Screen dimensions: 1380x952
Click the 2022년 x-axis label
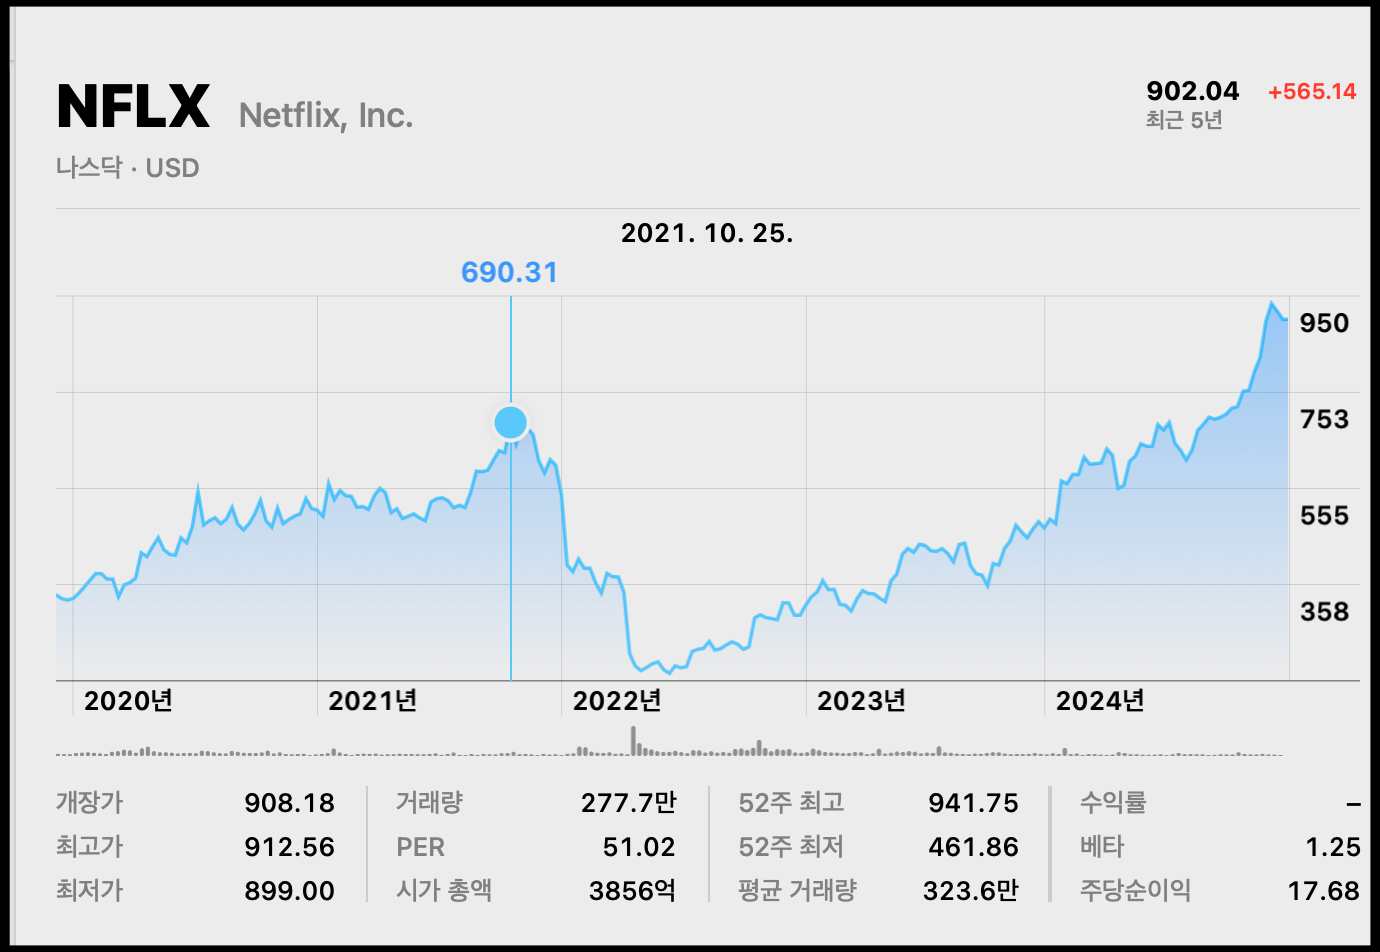[617, 701]
